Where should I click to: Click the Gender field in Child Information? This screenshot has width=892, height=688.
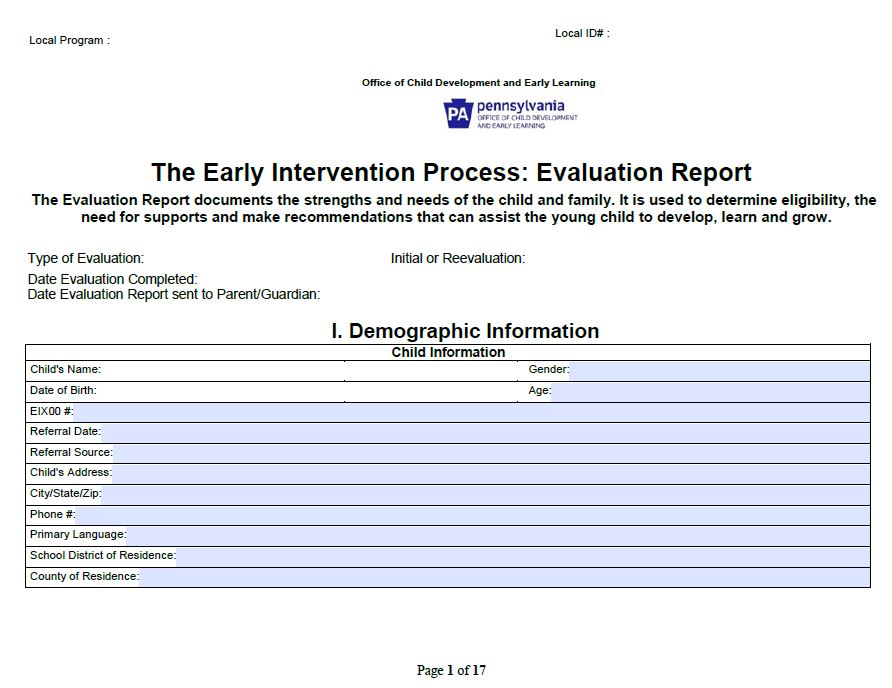[720, 369]
